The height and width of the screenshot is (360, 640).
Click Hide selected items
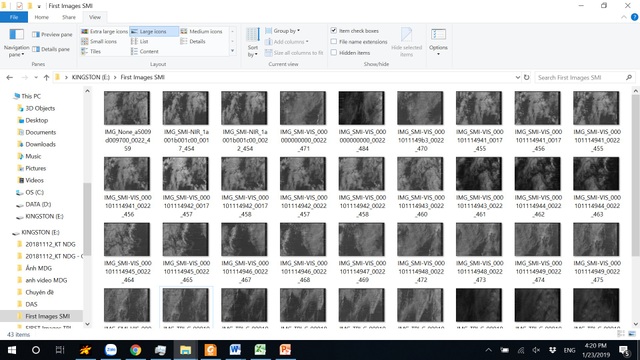point(406,42)
